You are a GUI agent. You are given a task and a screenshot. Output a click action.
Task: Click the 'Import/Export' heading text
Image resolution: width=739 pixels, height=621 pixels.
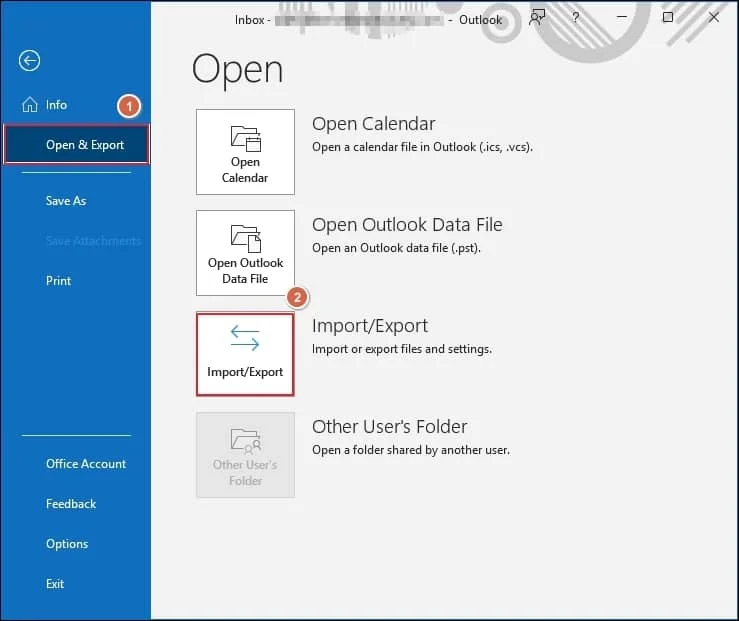click(x=370, y=326)
